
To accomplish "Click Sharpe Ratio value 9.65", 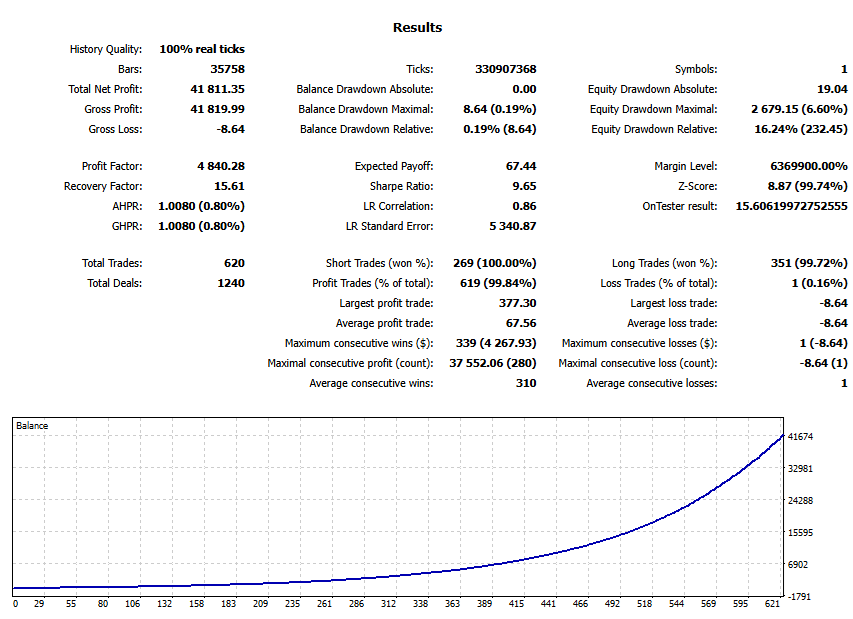I will (x=524, y=186).
